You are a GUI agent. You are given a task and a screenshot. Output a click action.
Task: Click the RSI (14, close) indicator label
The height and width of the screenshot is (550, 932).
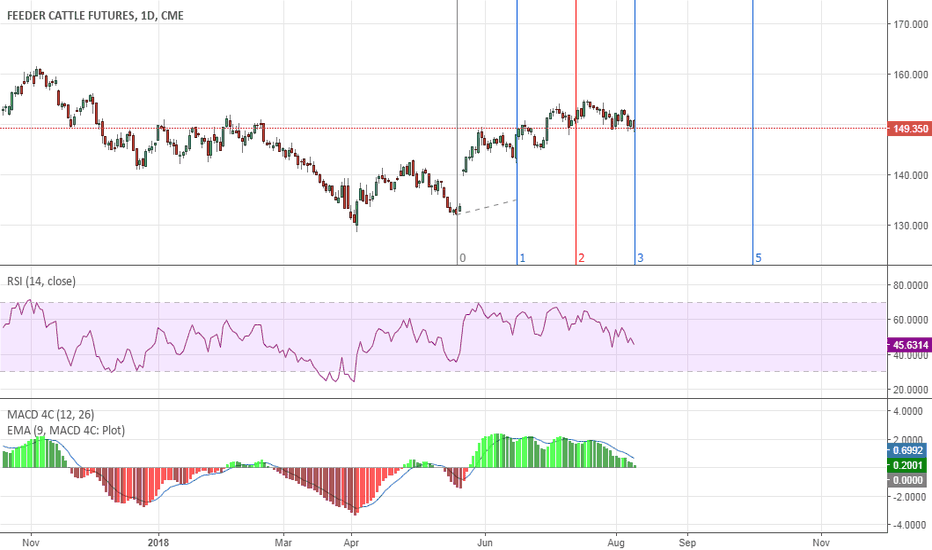42,281
